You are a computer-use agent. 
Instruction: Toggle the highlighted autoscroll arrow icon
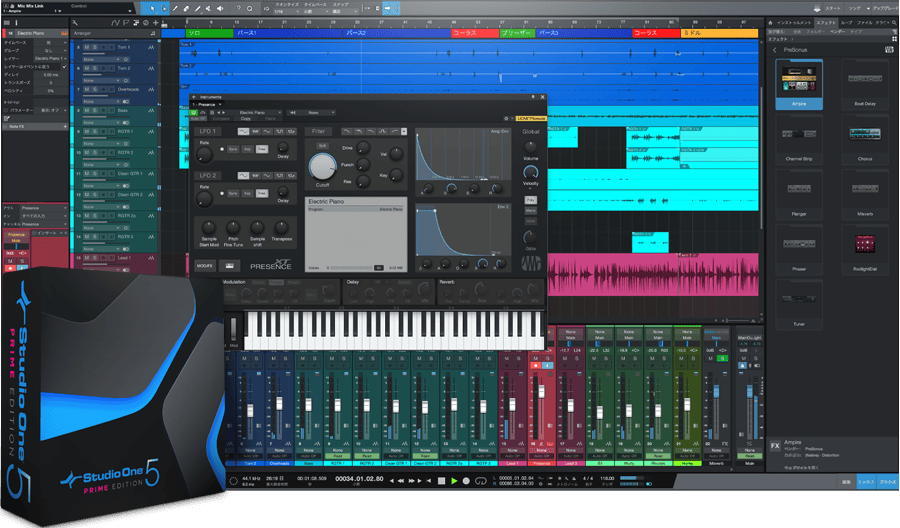coord(387,9)
